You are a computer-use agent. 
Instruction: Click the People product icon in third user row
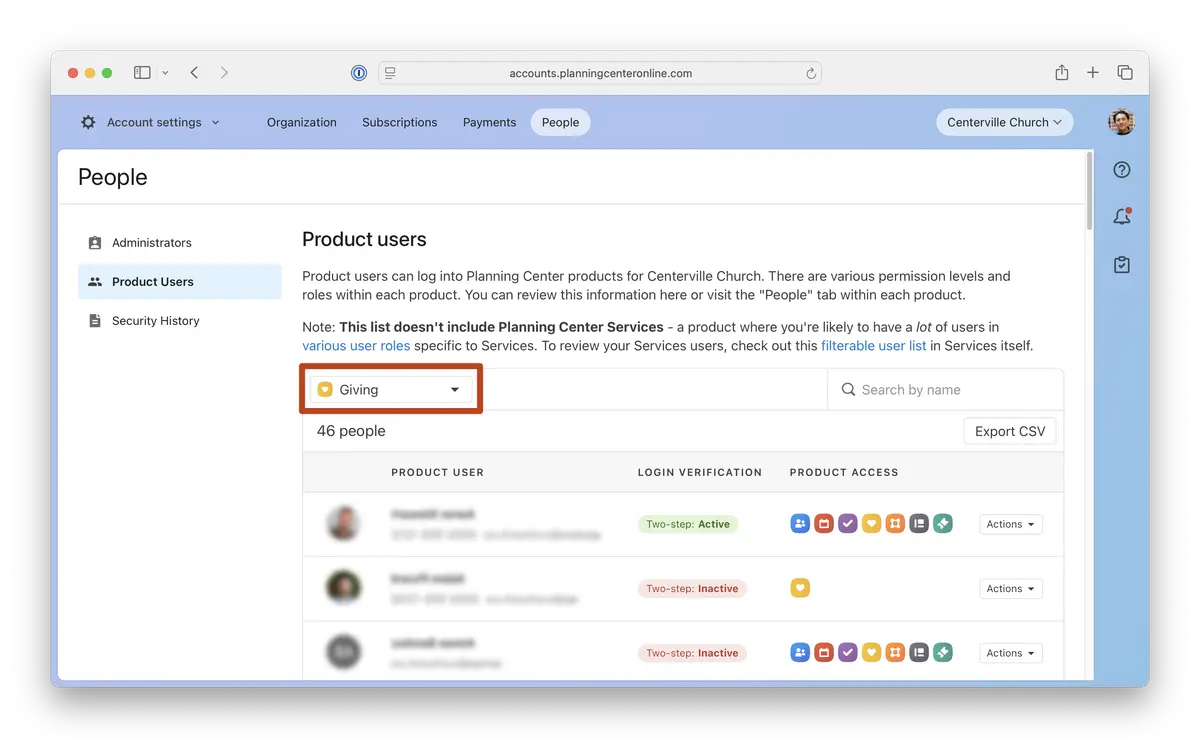[800, 653]
